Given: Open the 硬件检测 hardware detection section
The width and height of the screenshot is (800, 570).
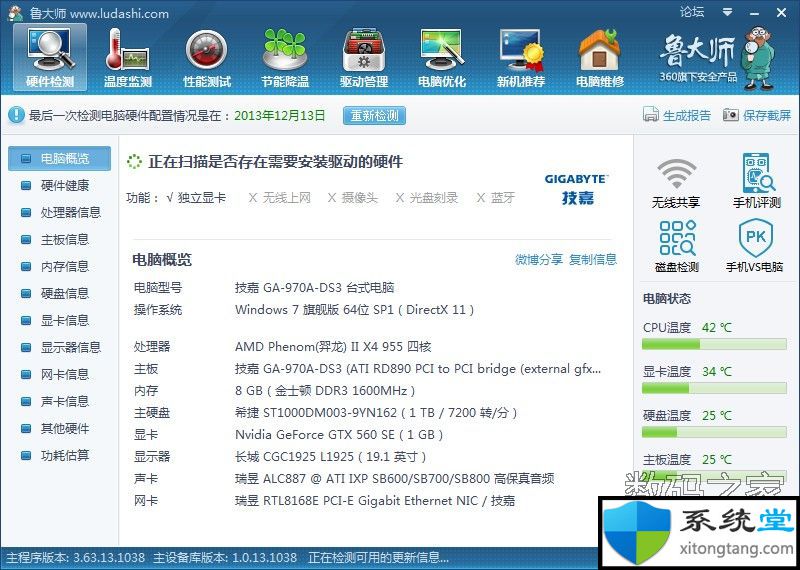Looking at the screenshot, I should [50, 57].
